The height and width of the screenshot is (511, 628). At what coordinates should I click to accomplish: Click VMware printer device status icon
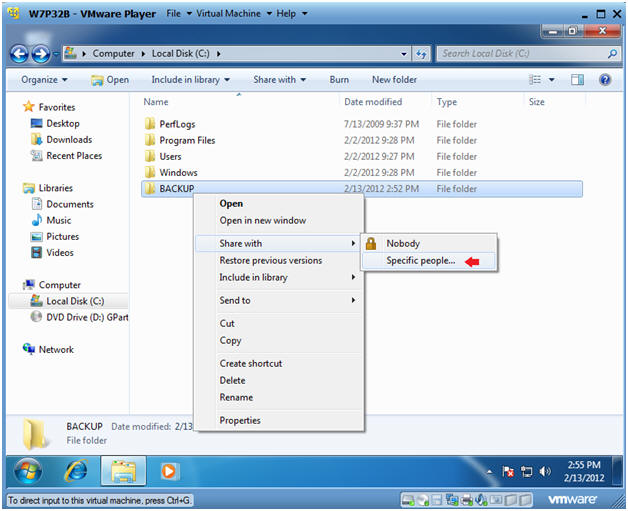pos(466,500)
